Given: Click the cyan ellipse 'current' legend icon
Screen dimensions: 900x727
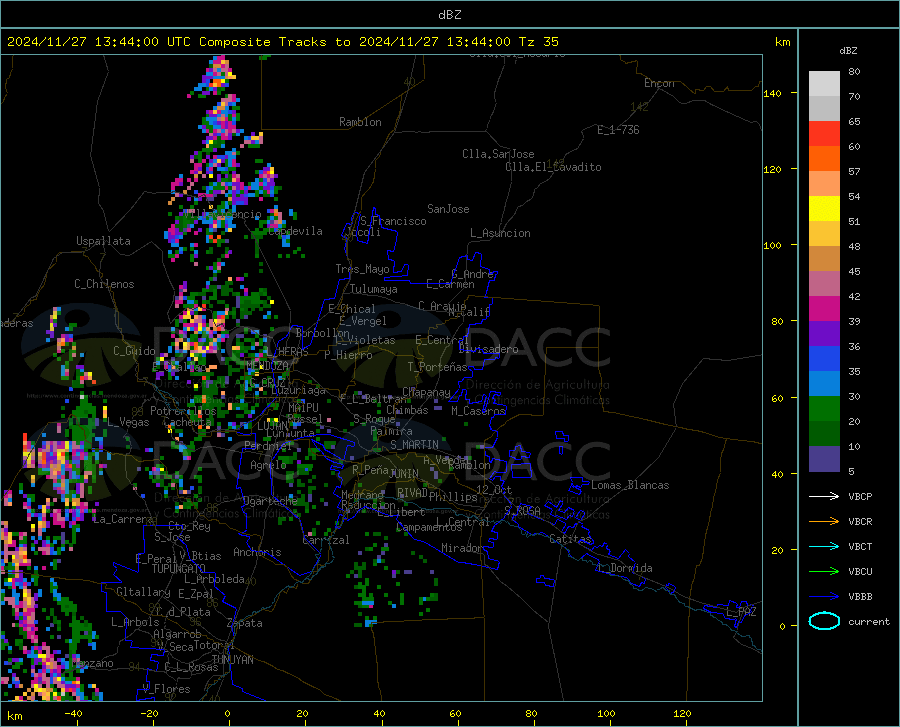Looking at the screenshot, I should 824,621.
